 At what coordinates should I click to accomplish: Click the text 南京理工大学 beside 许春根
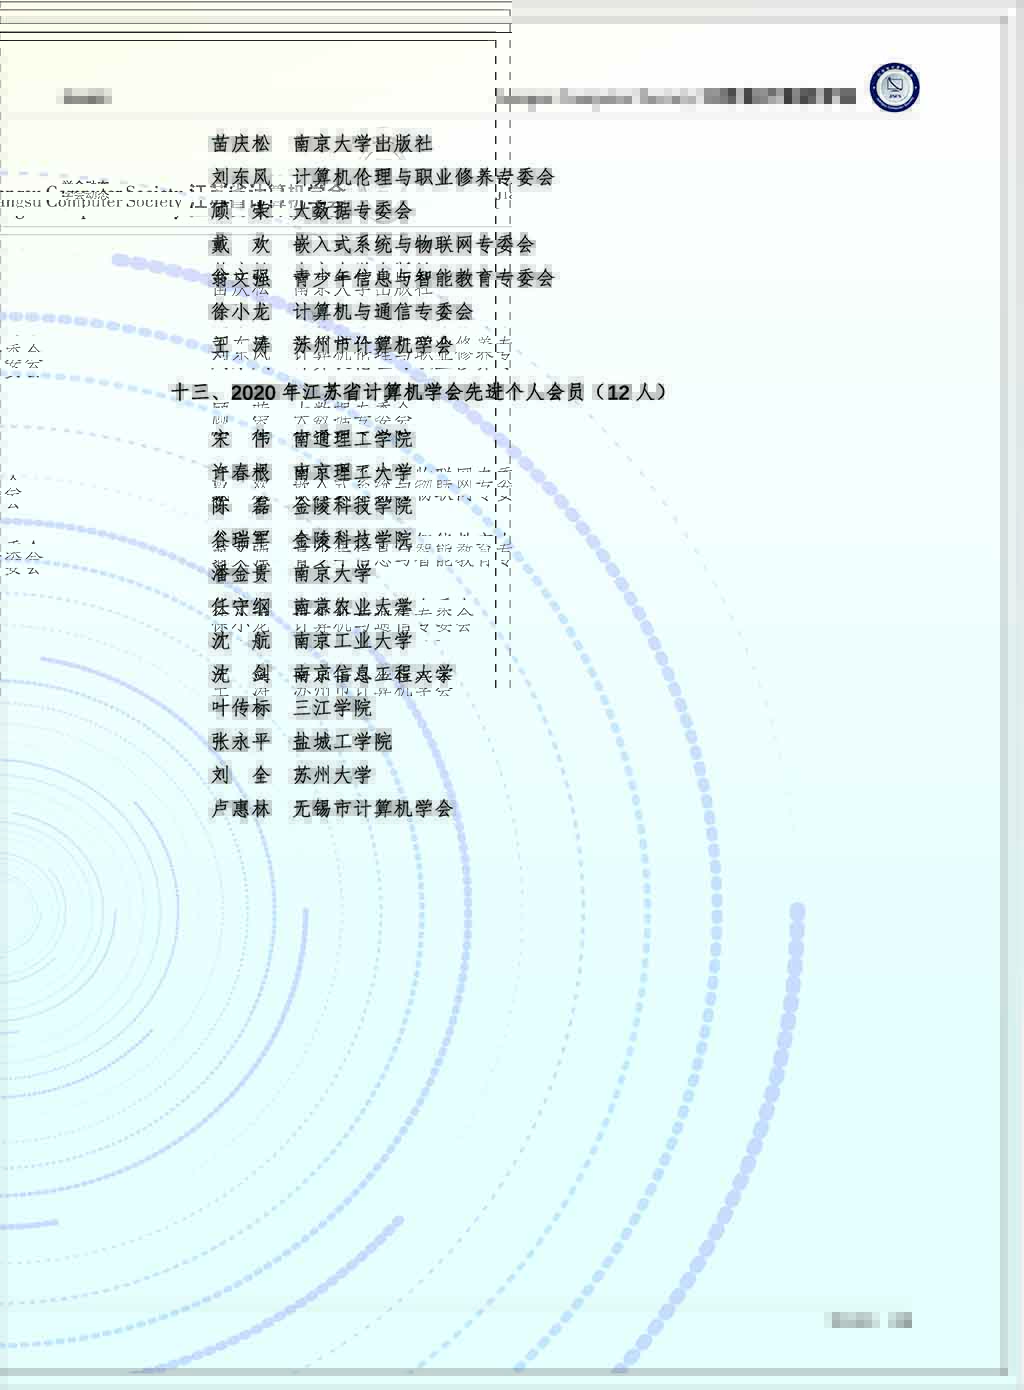[352, 472]
